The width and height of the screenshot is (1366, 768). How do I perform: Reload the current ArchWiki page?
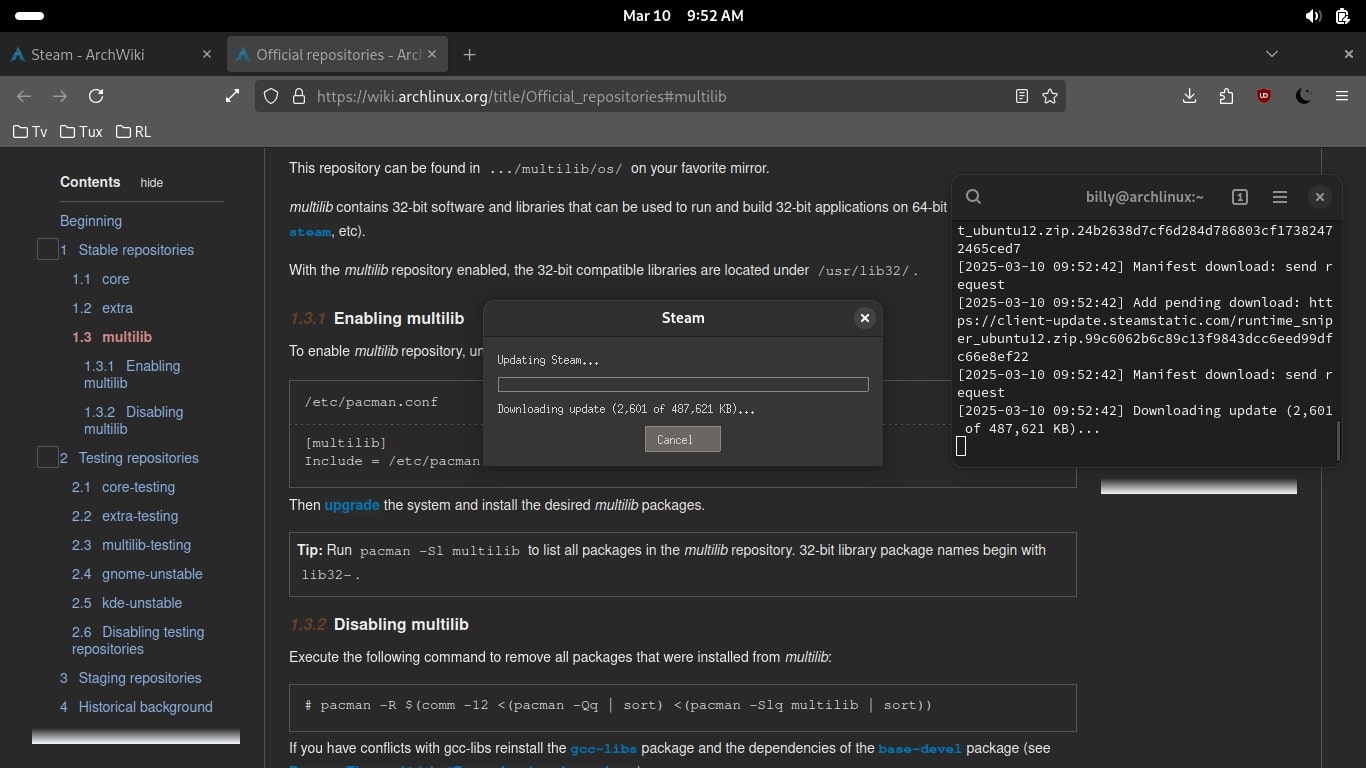(x=96, y=96)
